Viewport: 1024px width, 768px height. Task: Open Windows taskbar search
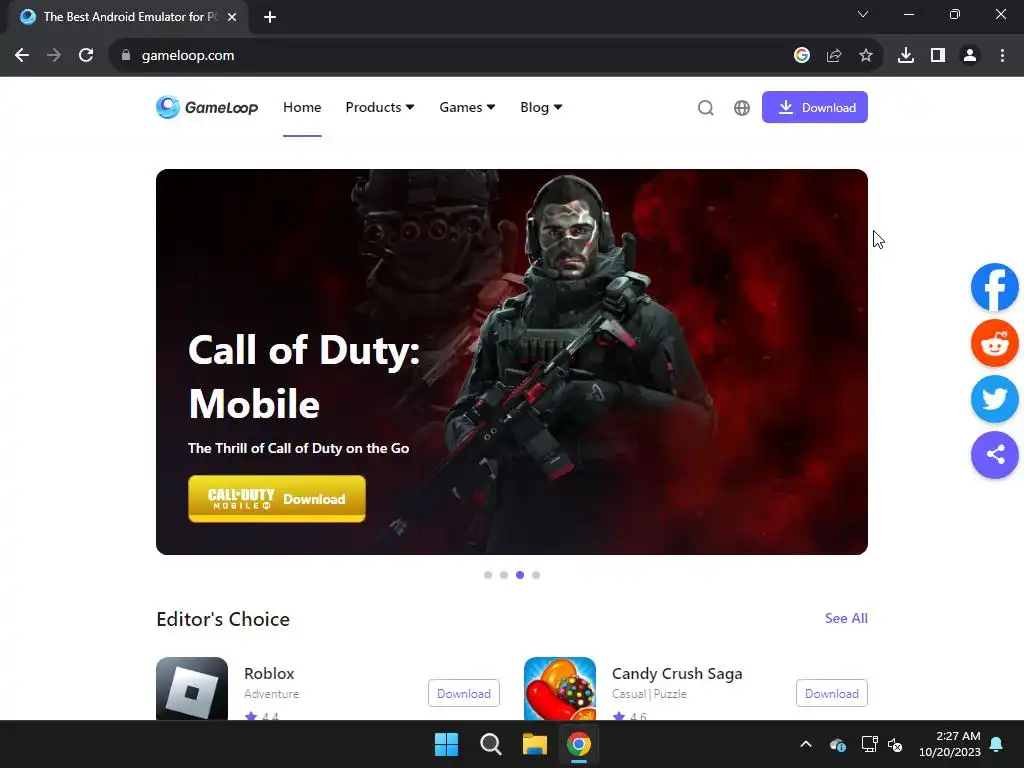coord(490,744)
